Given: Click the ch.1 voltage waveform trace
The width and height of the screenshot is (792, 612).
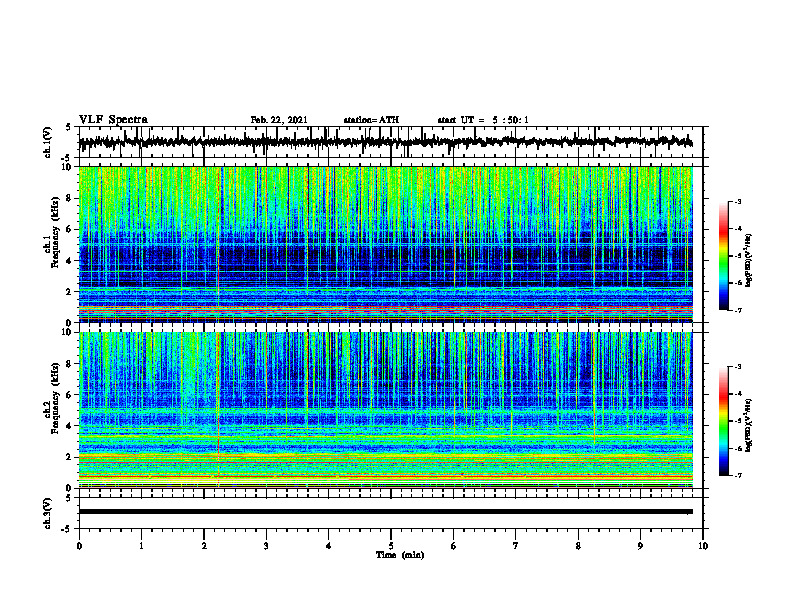Looking at the screenshot, I should (x=386, y=141).
